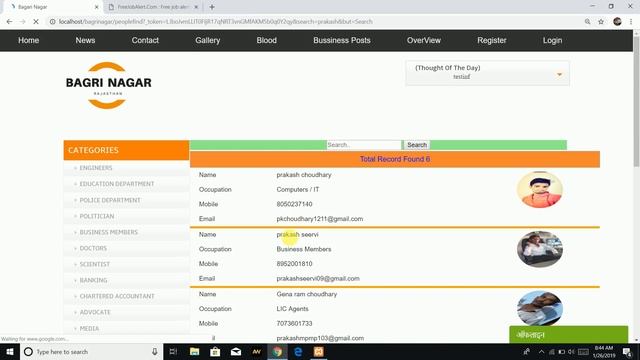Select the Scientist category

[95, 264]
